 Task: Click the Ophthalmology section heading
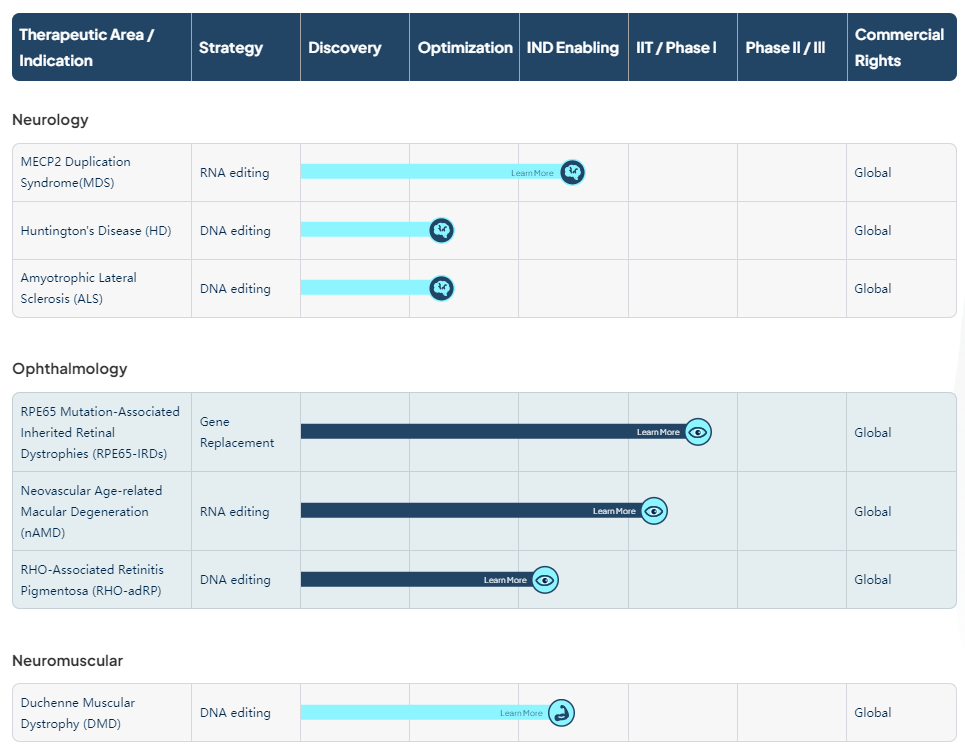pyautogui.click(x=70, y=369)
